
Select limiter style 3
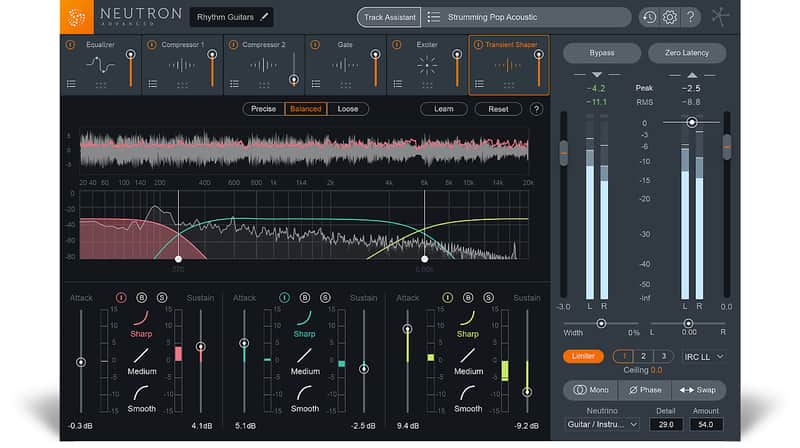663,356
